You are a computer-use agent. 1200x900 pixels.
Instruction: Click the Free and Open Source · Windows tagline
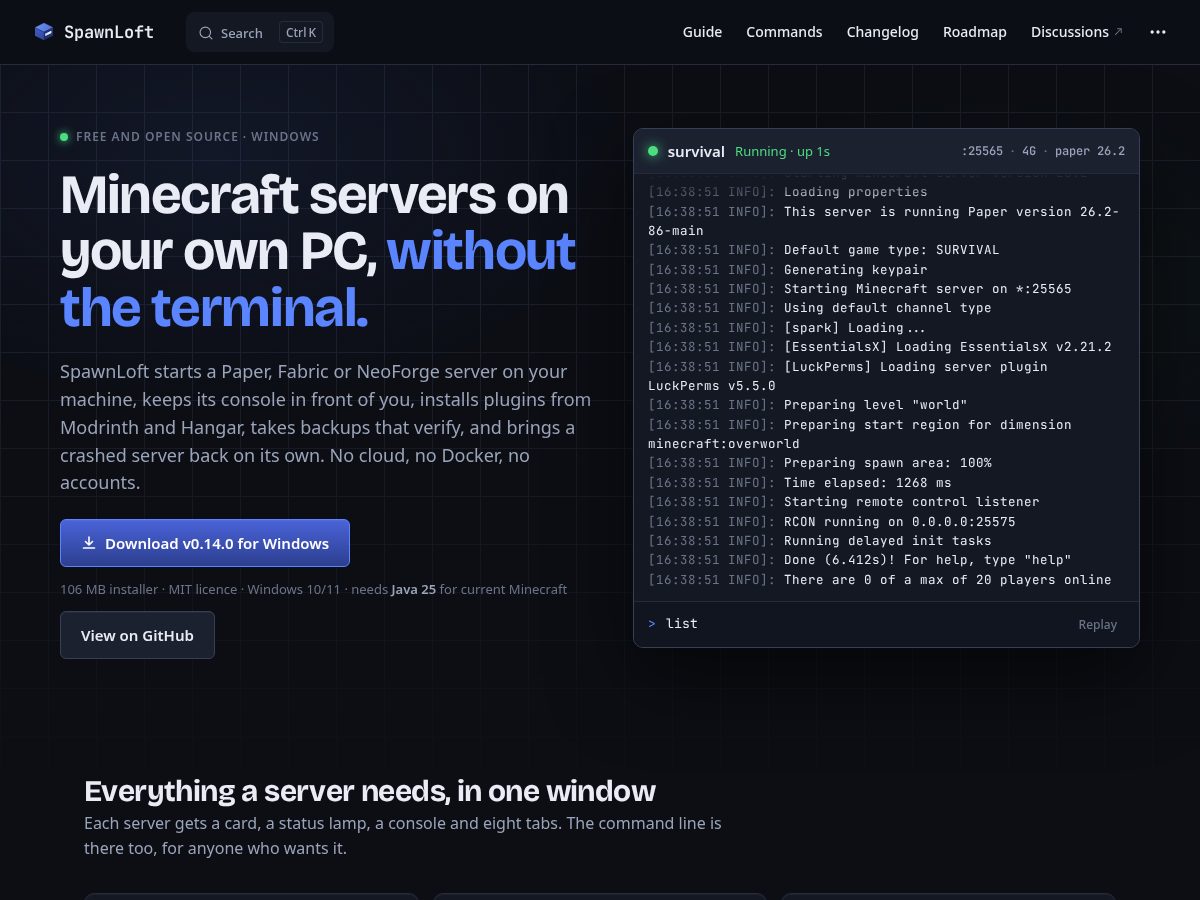197,137
